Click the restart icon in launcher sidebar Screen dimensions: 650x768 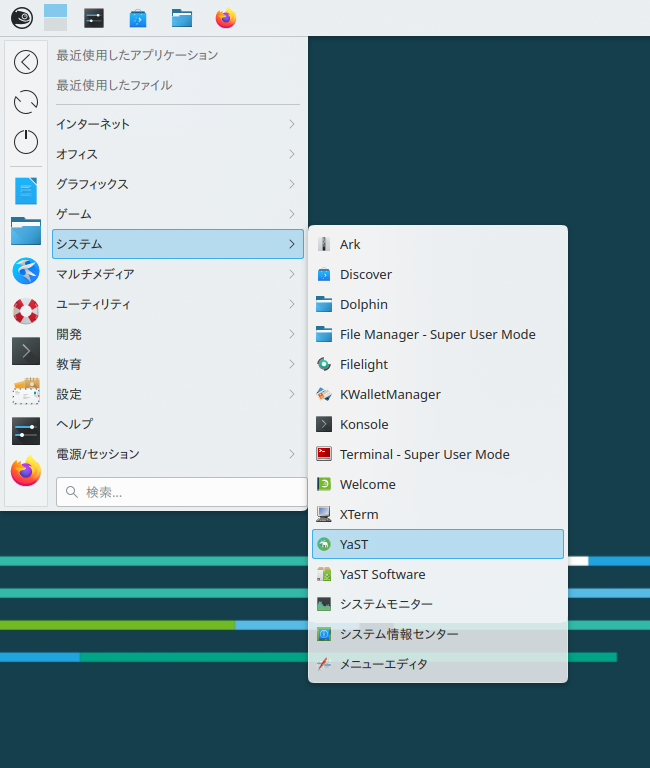(x=26, y=102)
